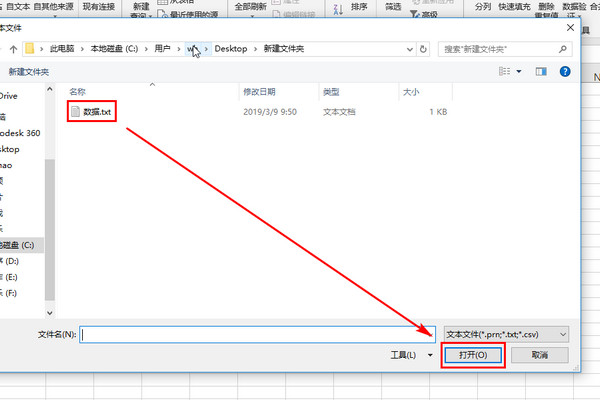Click Desktop in the address path
The image size is (600, 400).
coord(231,49)
